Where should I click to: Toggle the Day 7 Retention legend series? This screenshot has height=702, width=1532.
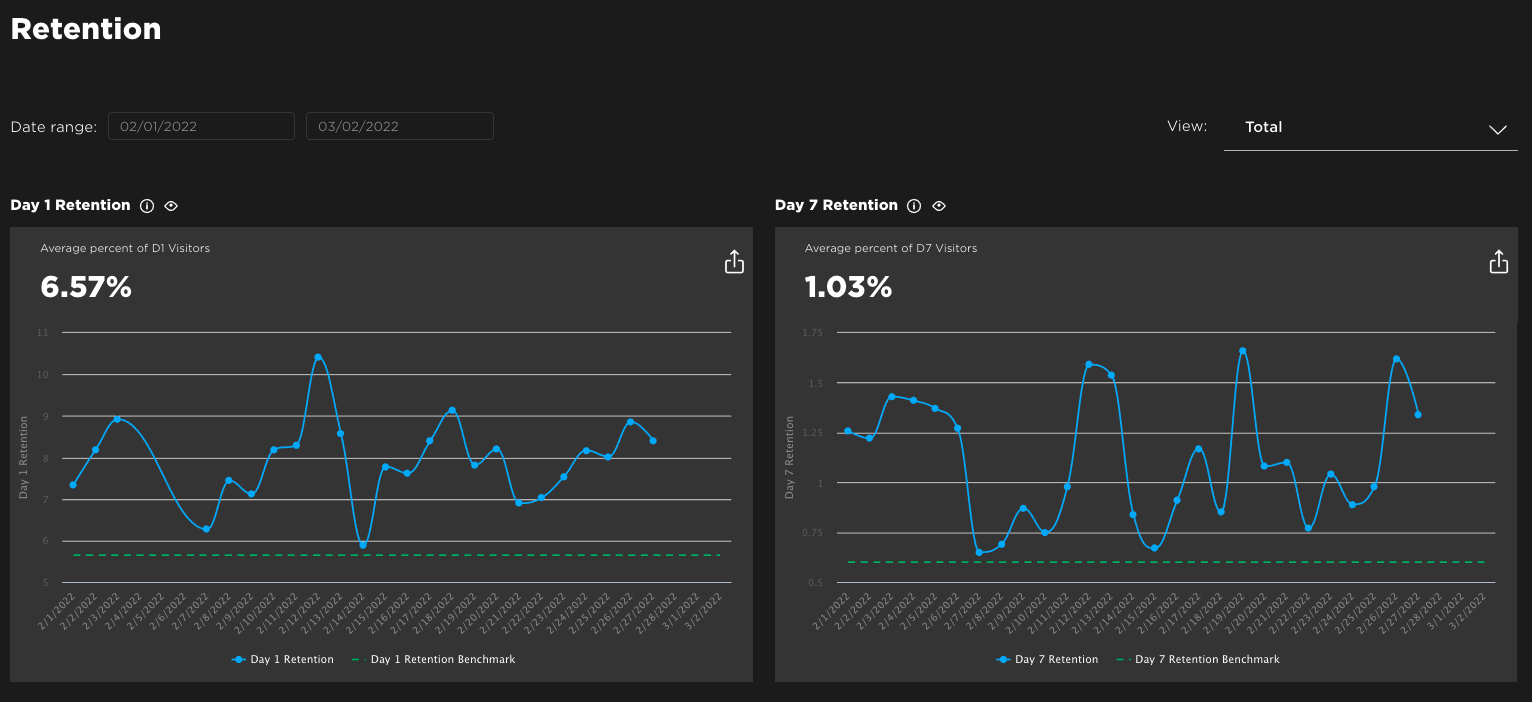click(1047, 660)
